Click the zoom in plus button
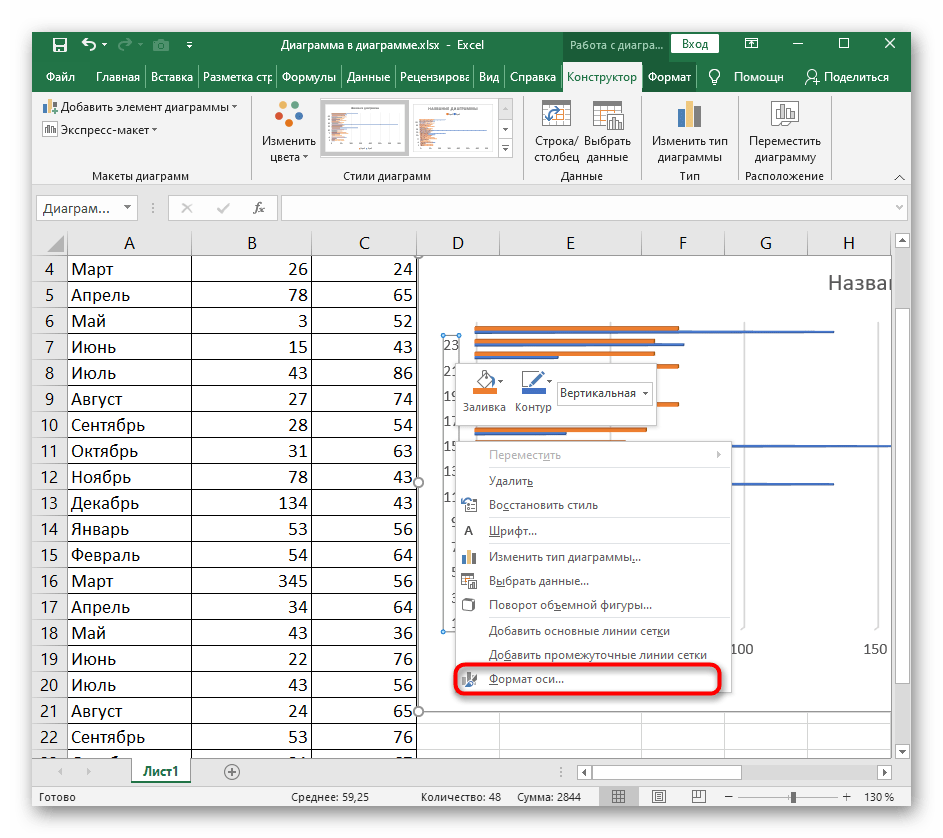The height and width of the screenshot is (838, 943). coord(846,797)
